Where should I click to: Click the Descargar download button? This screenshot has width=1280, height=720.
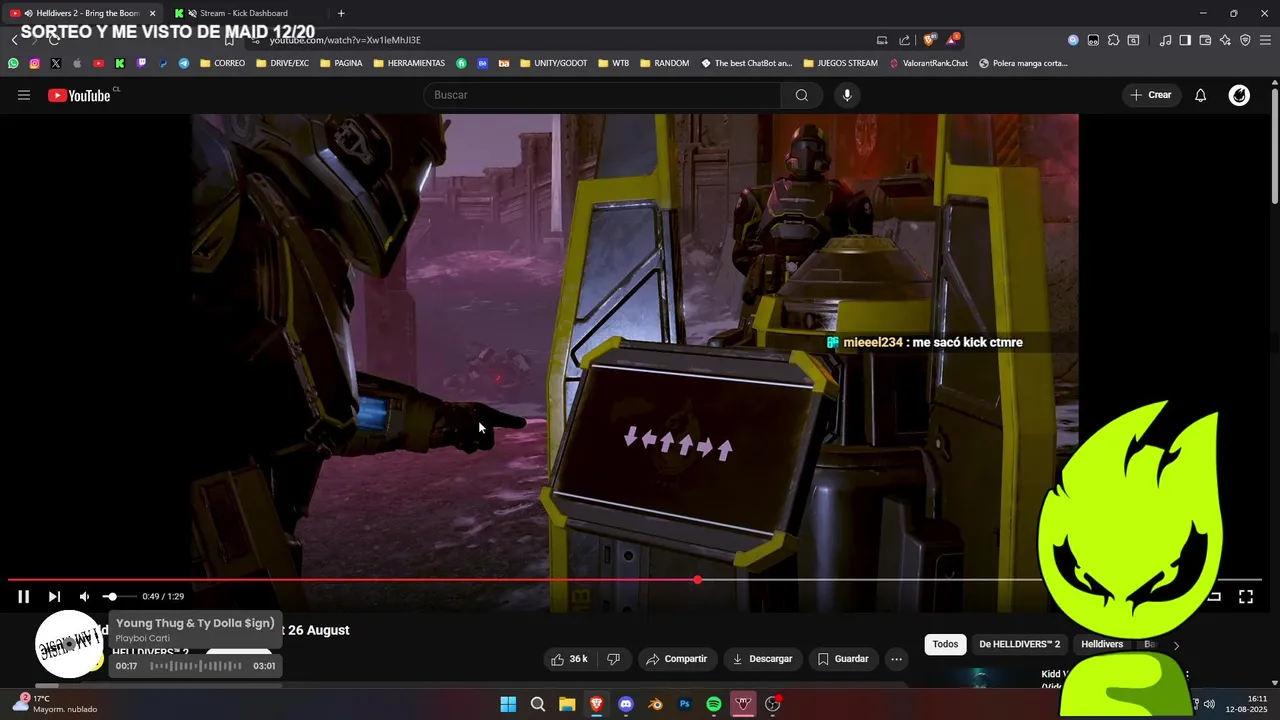pos(762,659)
